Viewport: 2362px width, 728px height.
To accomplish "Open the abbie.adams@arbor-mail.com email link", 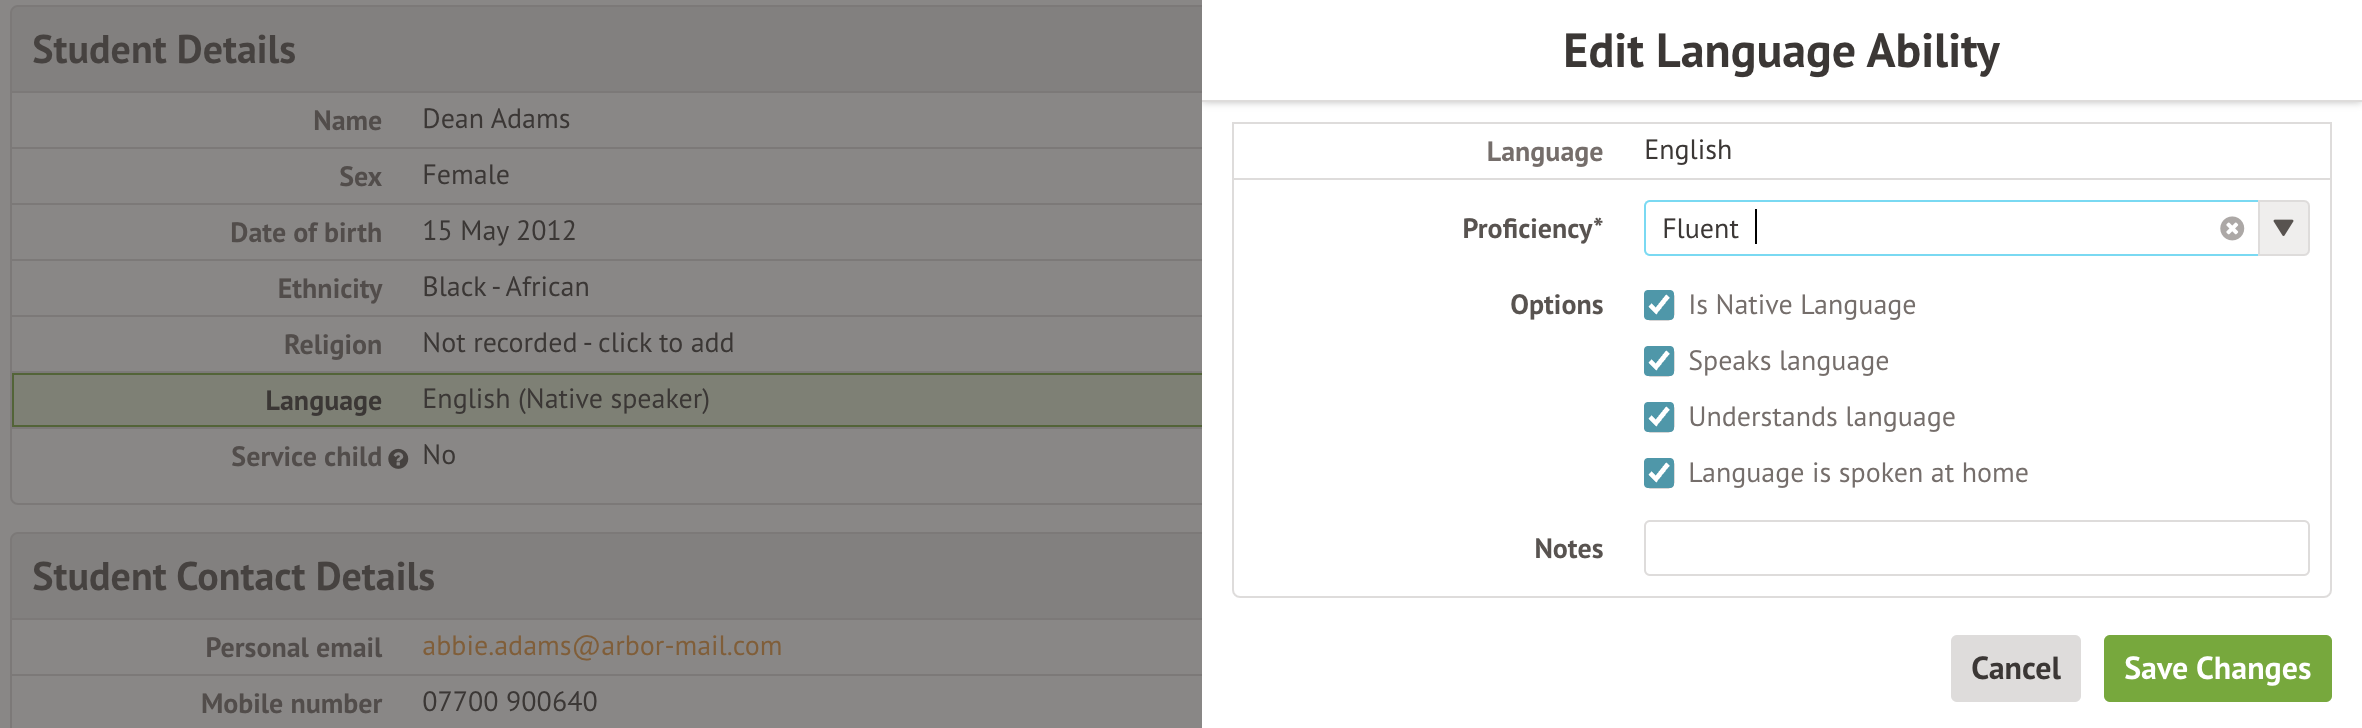I will click(x=602, y=646).
